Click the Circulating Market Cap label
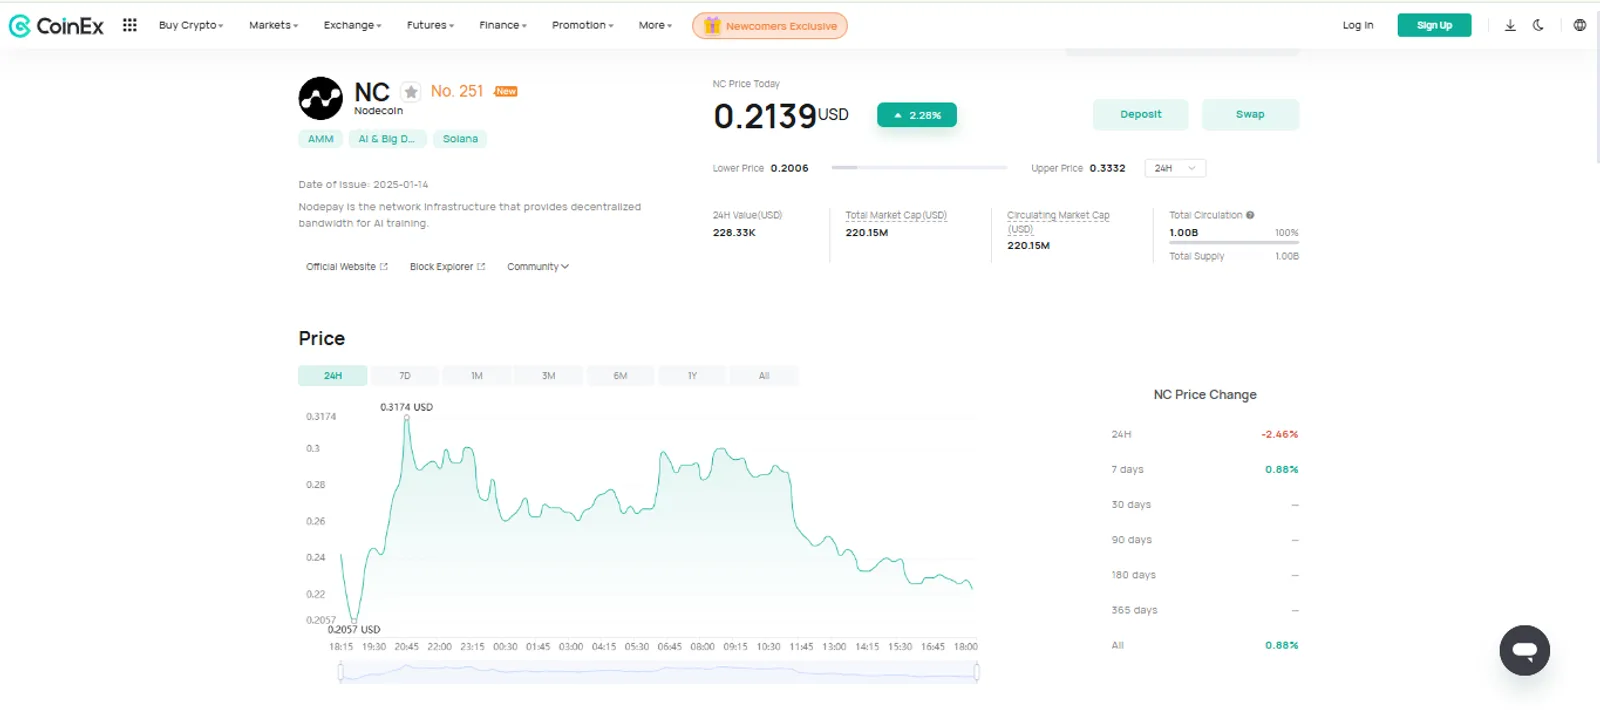1600x710 pixels. [x=1058, y=222]
